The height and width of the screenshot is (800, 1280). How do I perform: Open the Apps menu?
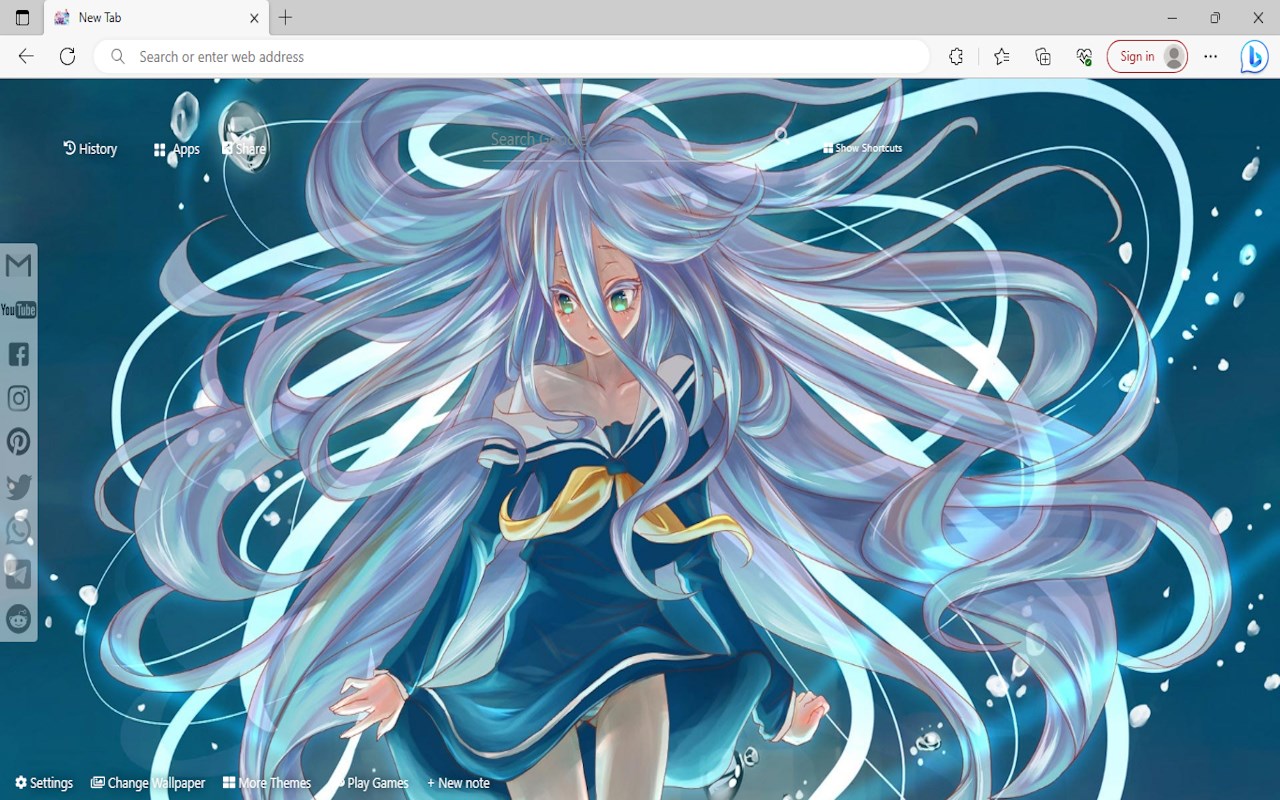pyautogui.click(x=177, y=149)
